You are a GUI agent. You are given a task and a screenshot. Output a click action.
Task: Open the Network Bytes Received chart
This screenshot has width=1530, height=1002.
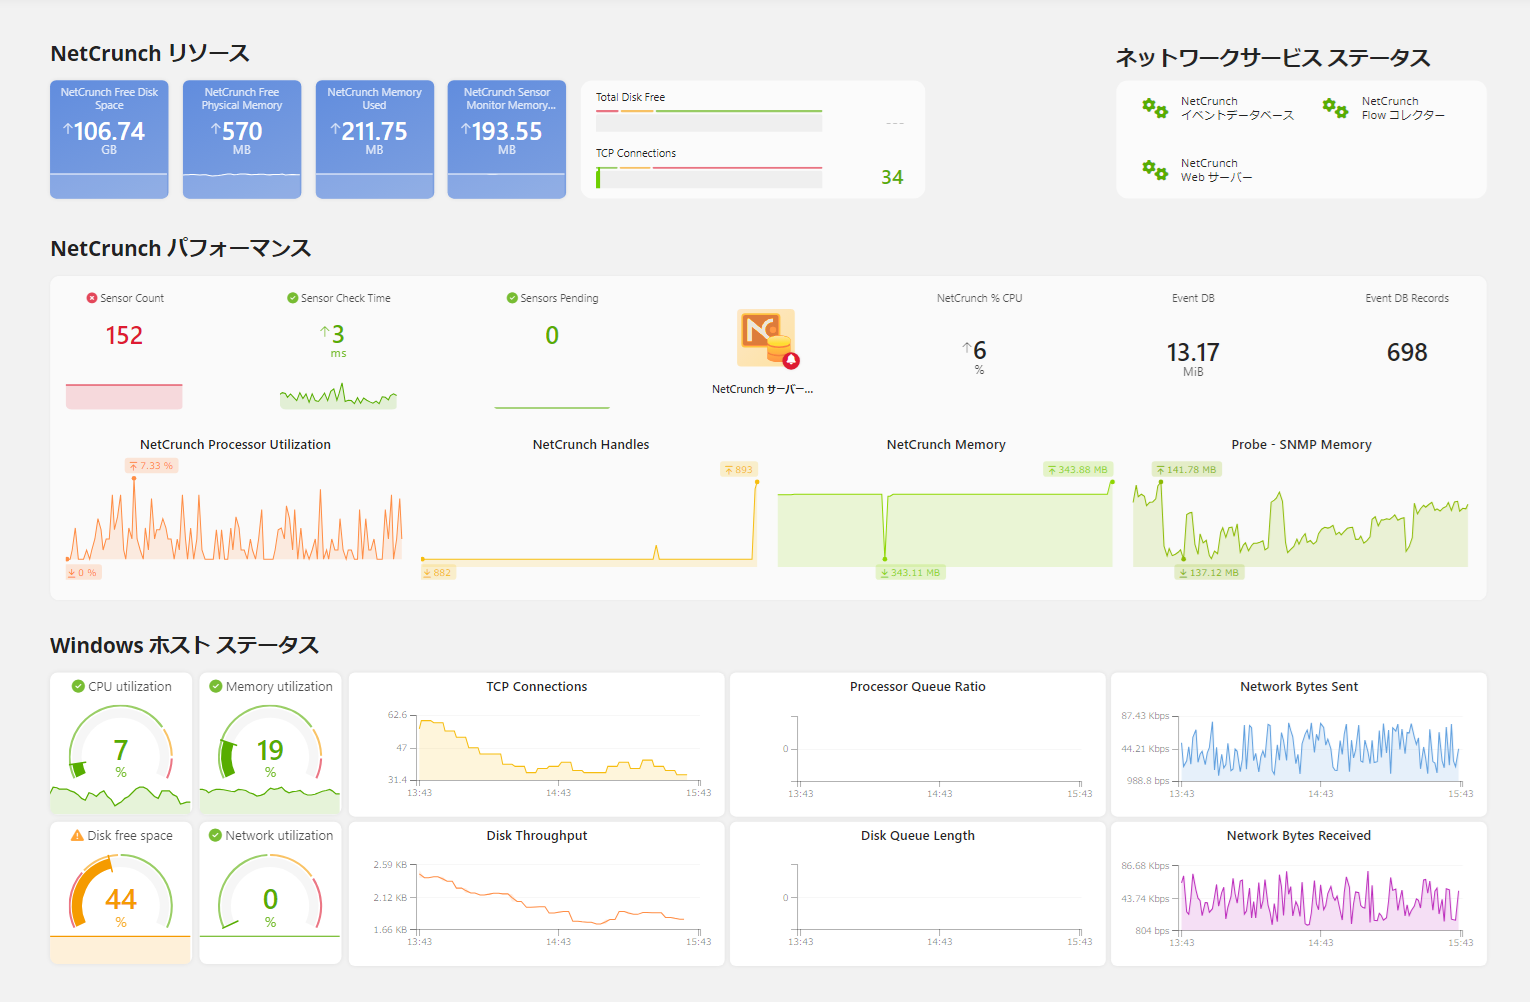tap(1299, 894)
